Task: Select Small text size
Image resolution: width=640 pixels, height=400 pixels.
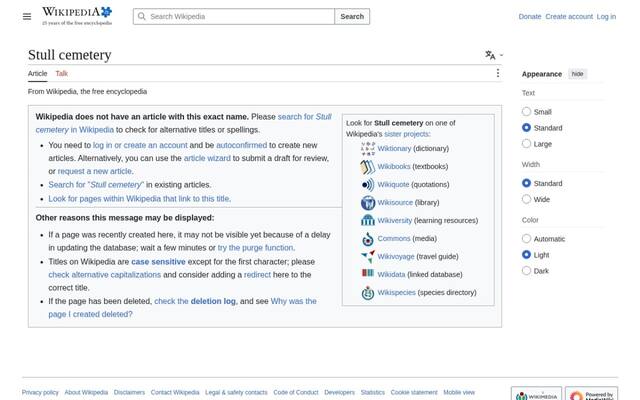Action: coord(527,111)
